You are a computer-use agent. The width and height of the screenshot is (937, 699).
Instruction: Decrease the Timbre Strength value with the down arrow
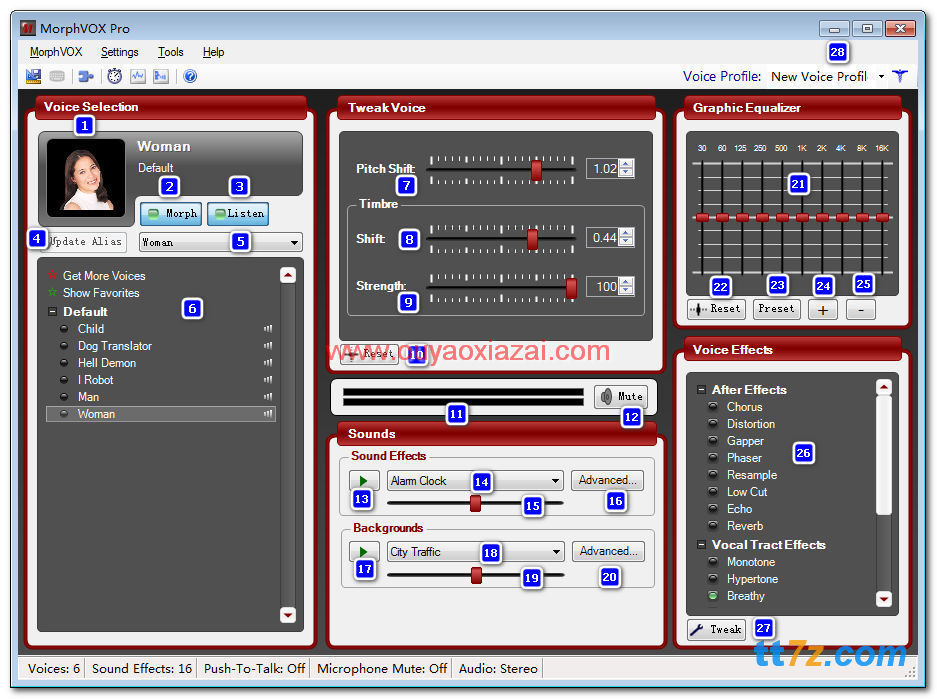[x=626, y=290]
